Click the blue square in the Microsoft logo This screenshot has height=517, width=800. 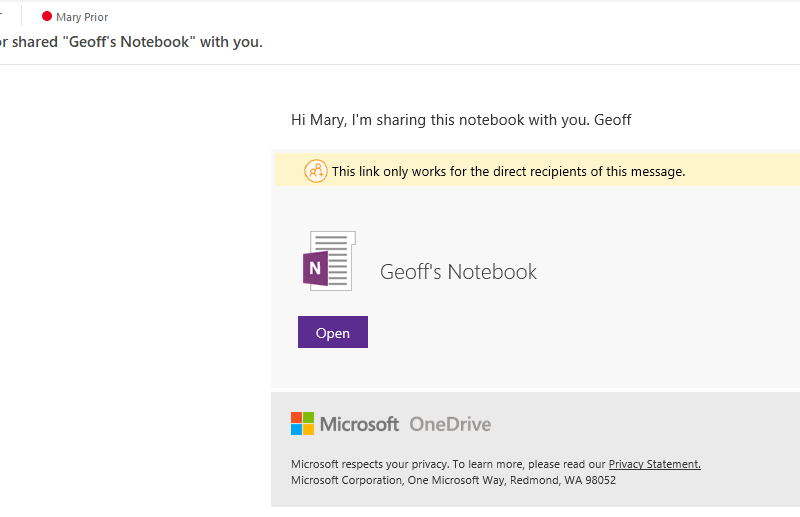tap(296, 430)
